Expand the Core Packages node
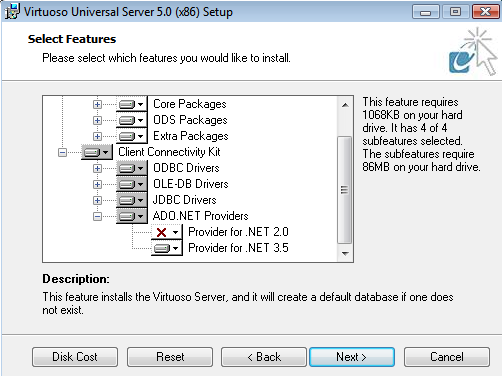502x376 pixels. (x=97, y=104)
